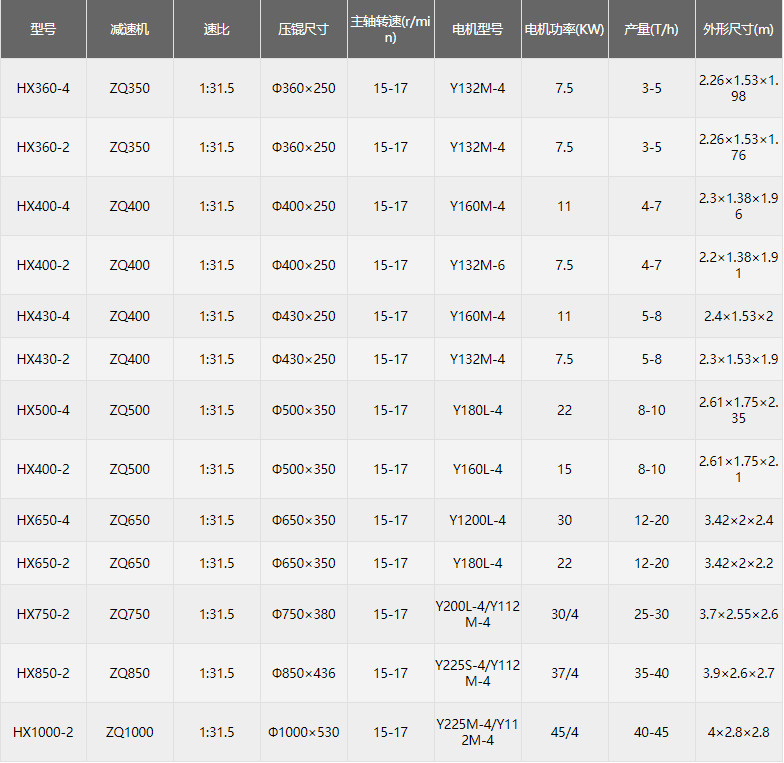784x763 pixels.
Task: Click the ZQ850 reducer cell
Action: click(130, 673)
